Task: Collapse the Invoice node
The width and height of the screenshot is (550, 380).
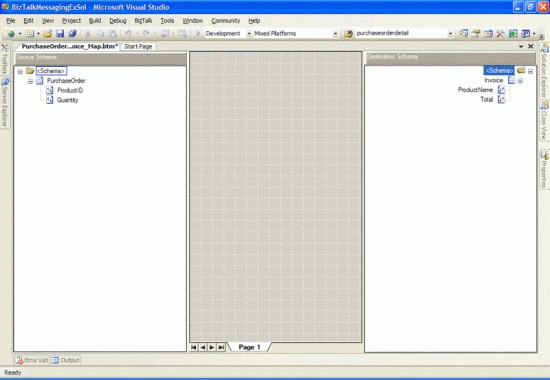Action: coord(520,81)
